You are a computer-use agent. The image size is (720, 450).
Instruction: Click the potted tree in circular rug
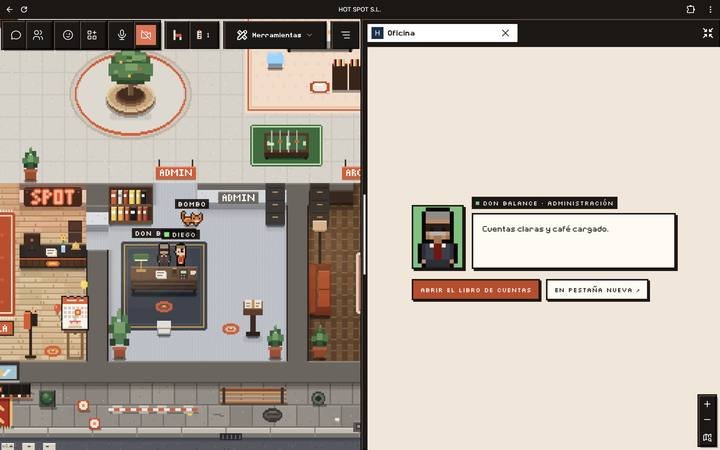point(130,82)
